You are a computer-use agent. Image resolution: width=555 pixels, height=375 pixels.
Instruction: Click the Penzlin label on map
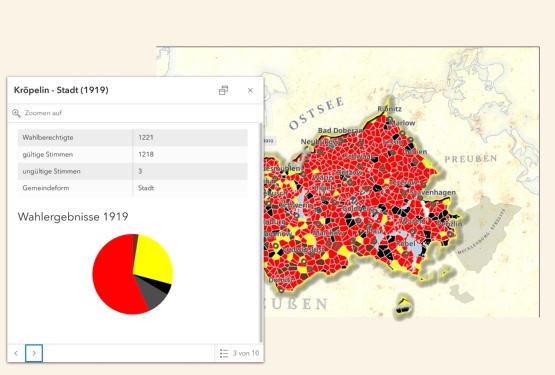[450, 224]
